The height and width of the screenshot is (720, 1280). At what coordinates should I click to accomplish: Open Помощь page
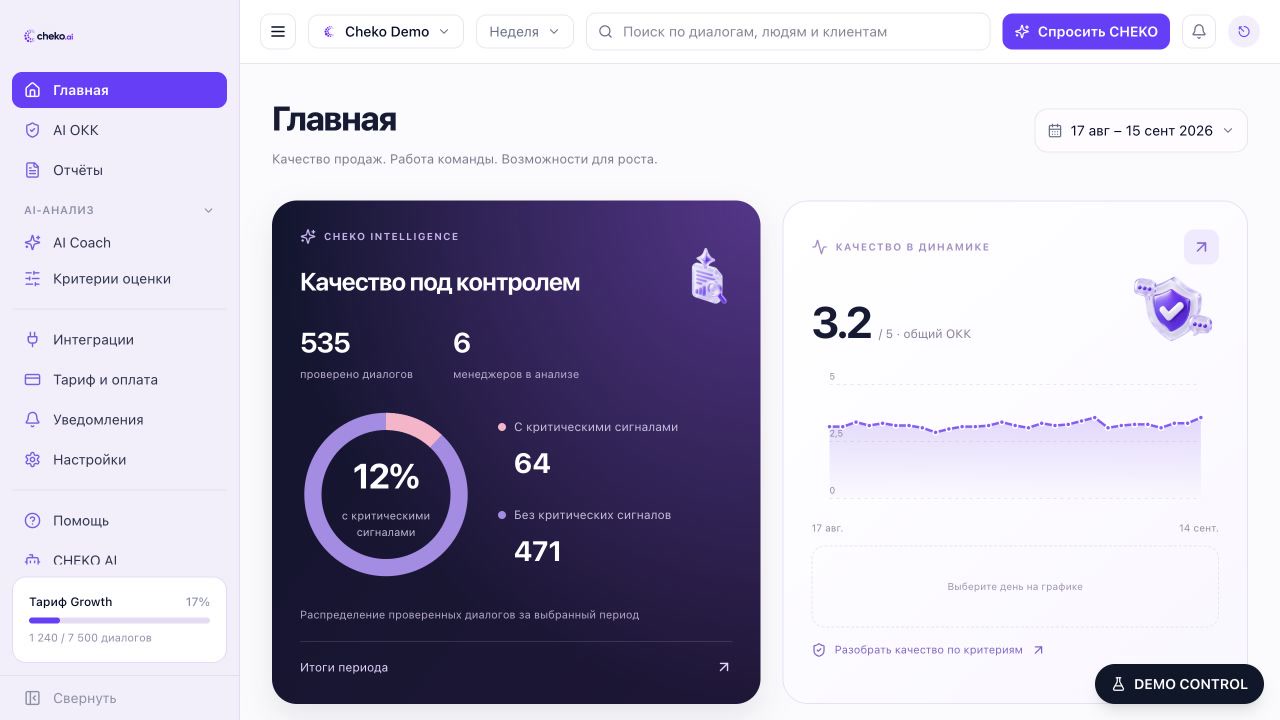[119, 521]
